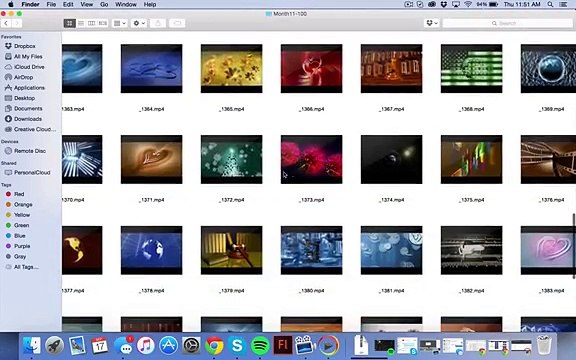
Task: Click the Share toolbar button
Action: point(158,23)
